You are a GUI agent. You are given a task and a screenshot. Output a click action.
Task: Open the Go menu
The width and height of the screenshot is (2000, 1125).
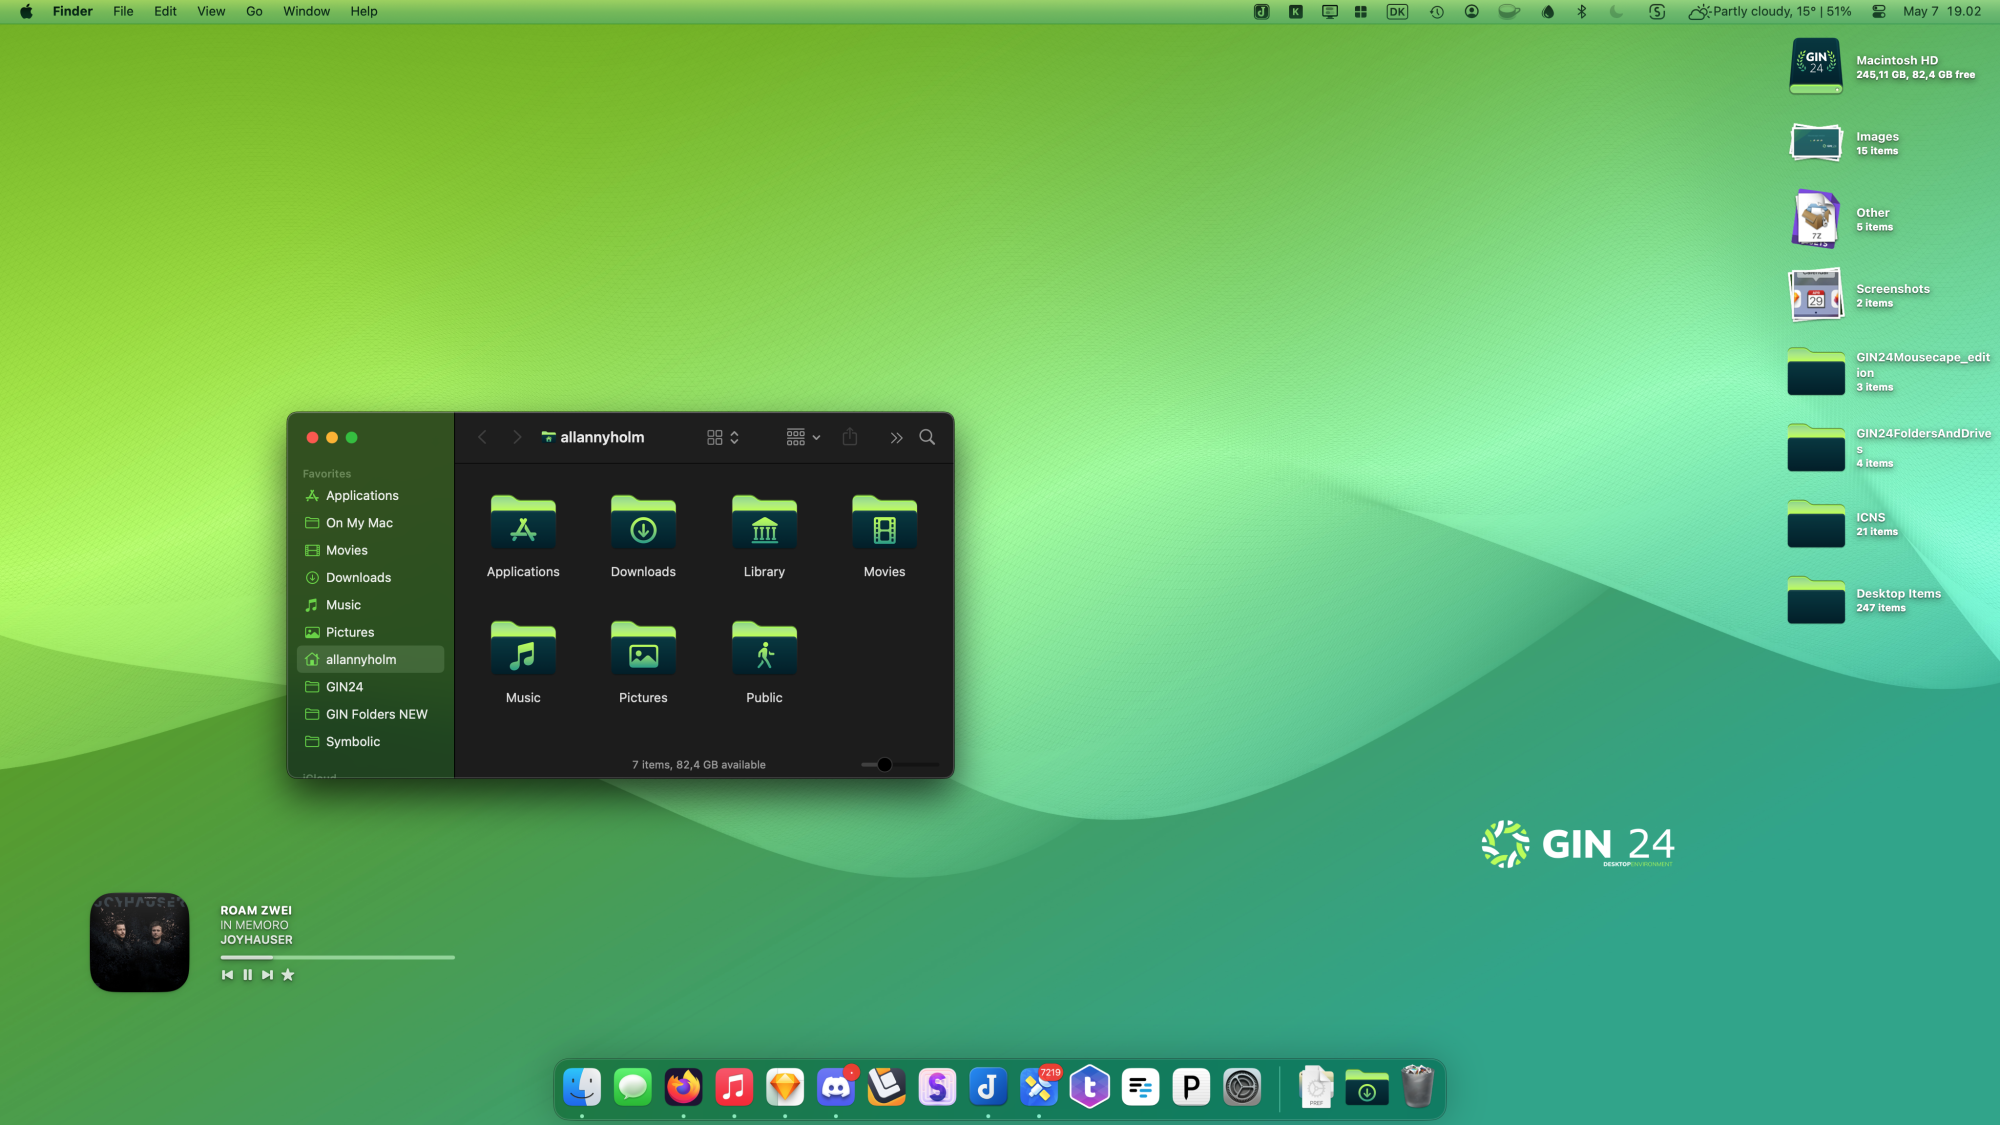click(x=254, y=12)
